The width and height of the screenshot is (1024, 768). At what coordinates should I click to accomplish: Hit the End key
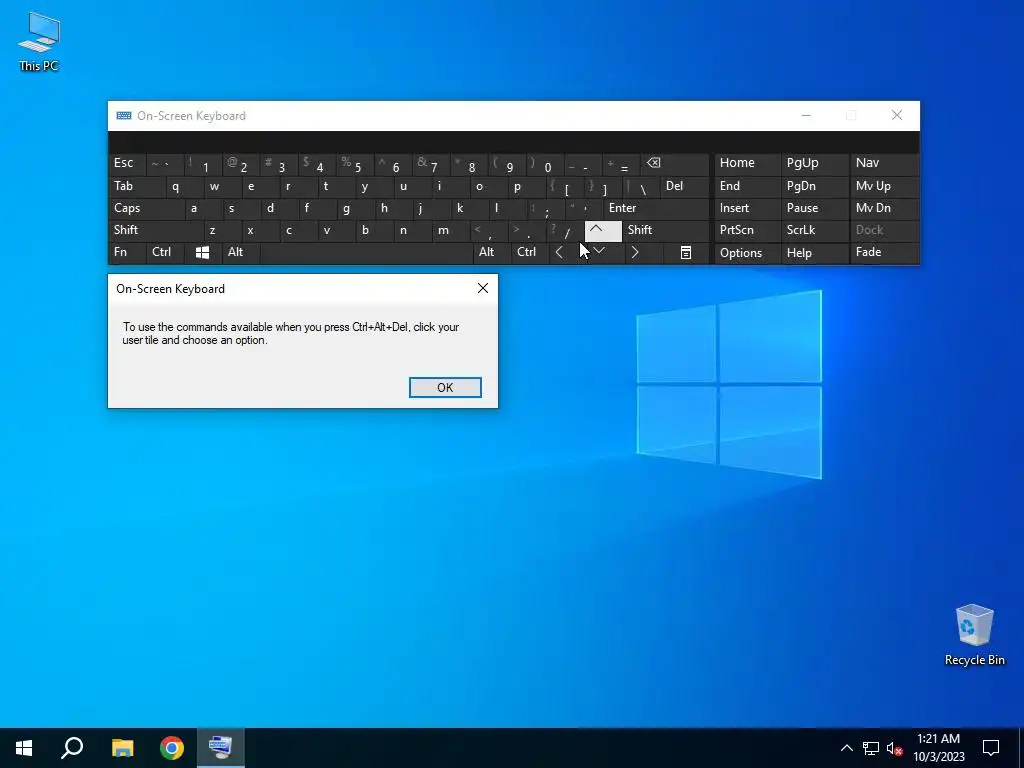(x=748, y=186)
